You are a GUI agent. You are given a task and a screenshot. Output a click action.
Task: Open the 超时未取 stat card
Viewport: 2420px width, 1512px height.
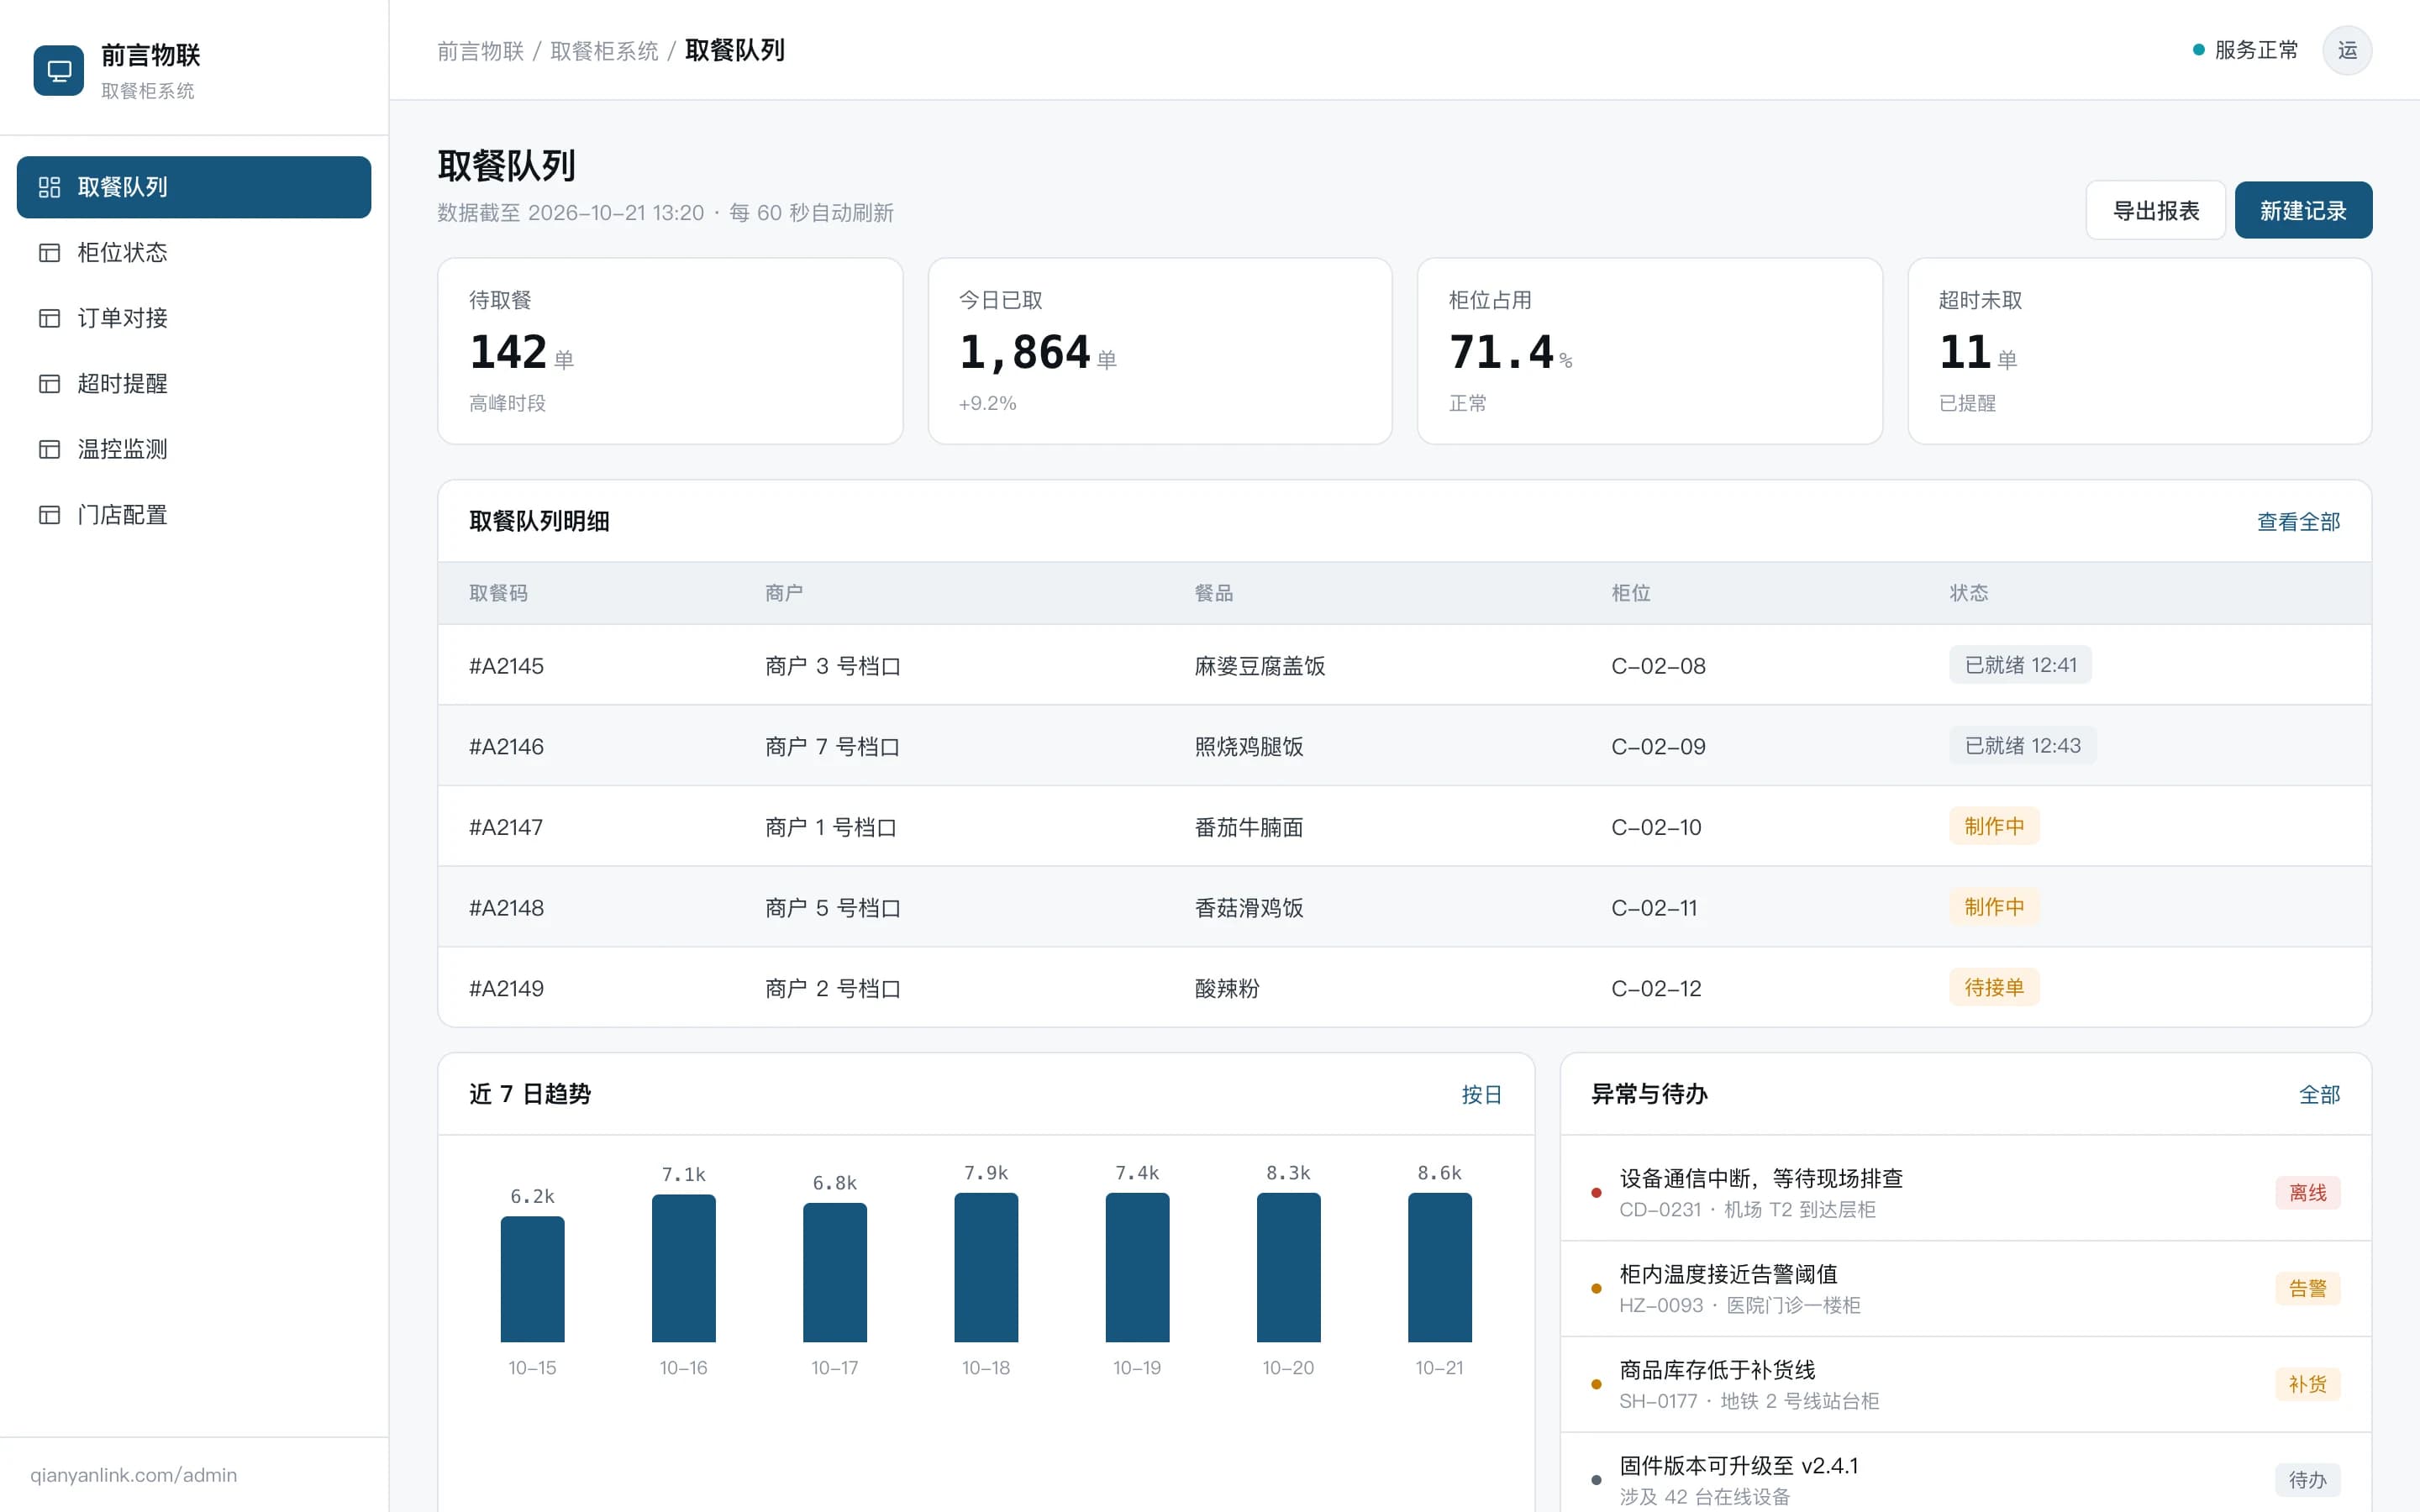coord(2140,351)
